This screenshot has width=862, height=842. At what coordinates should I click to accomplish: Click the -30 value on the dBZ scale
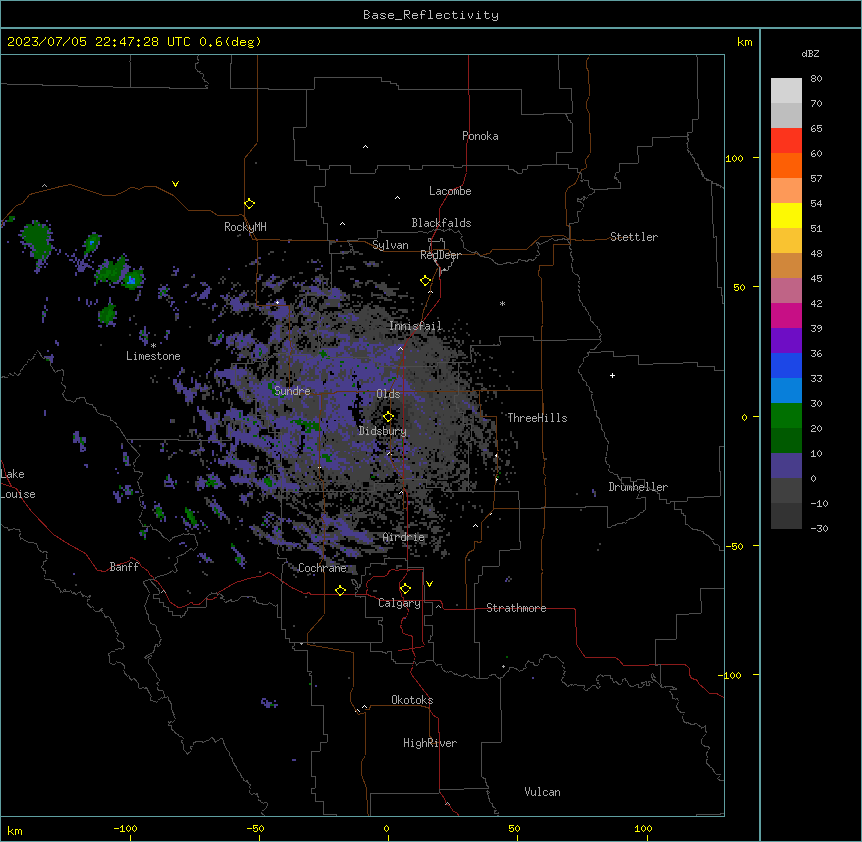point(819,528)
